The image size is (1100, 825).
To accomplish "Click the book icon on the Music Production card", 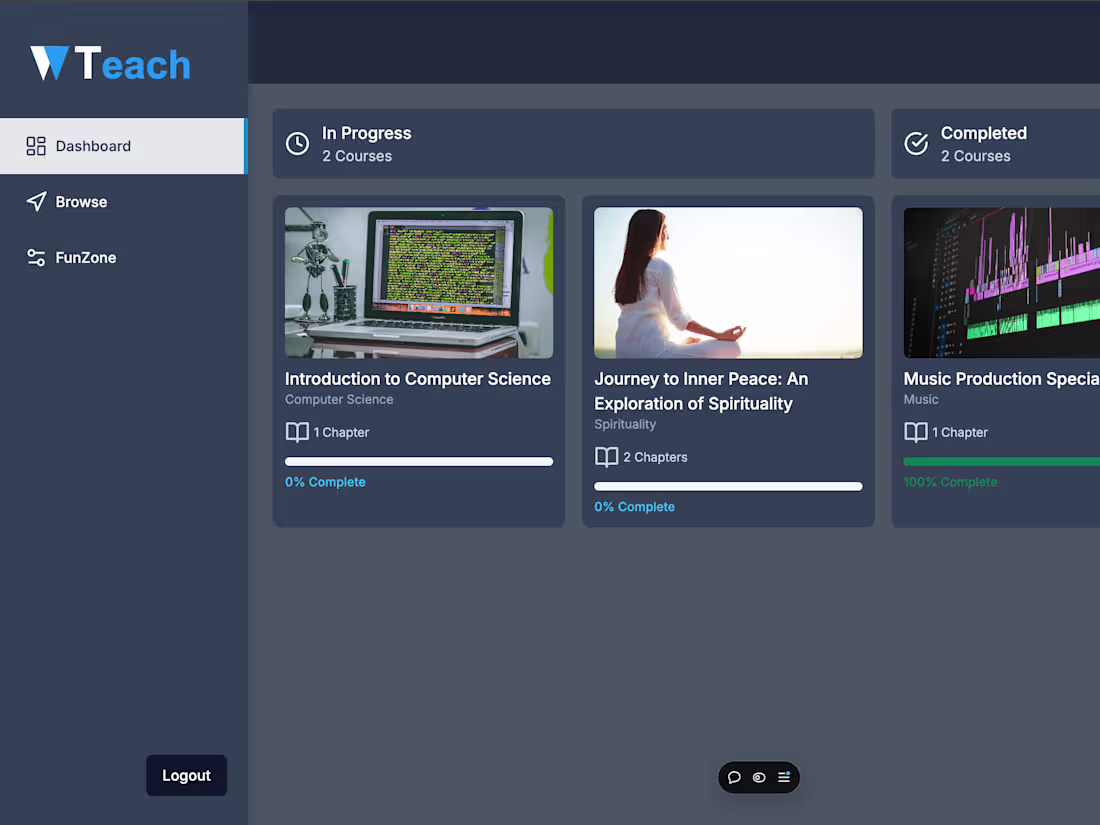I will [x=916, y=432].
